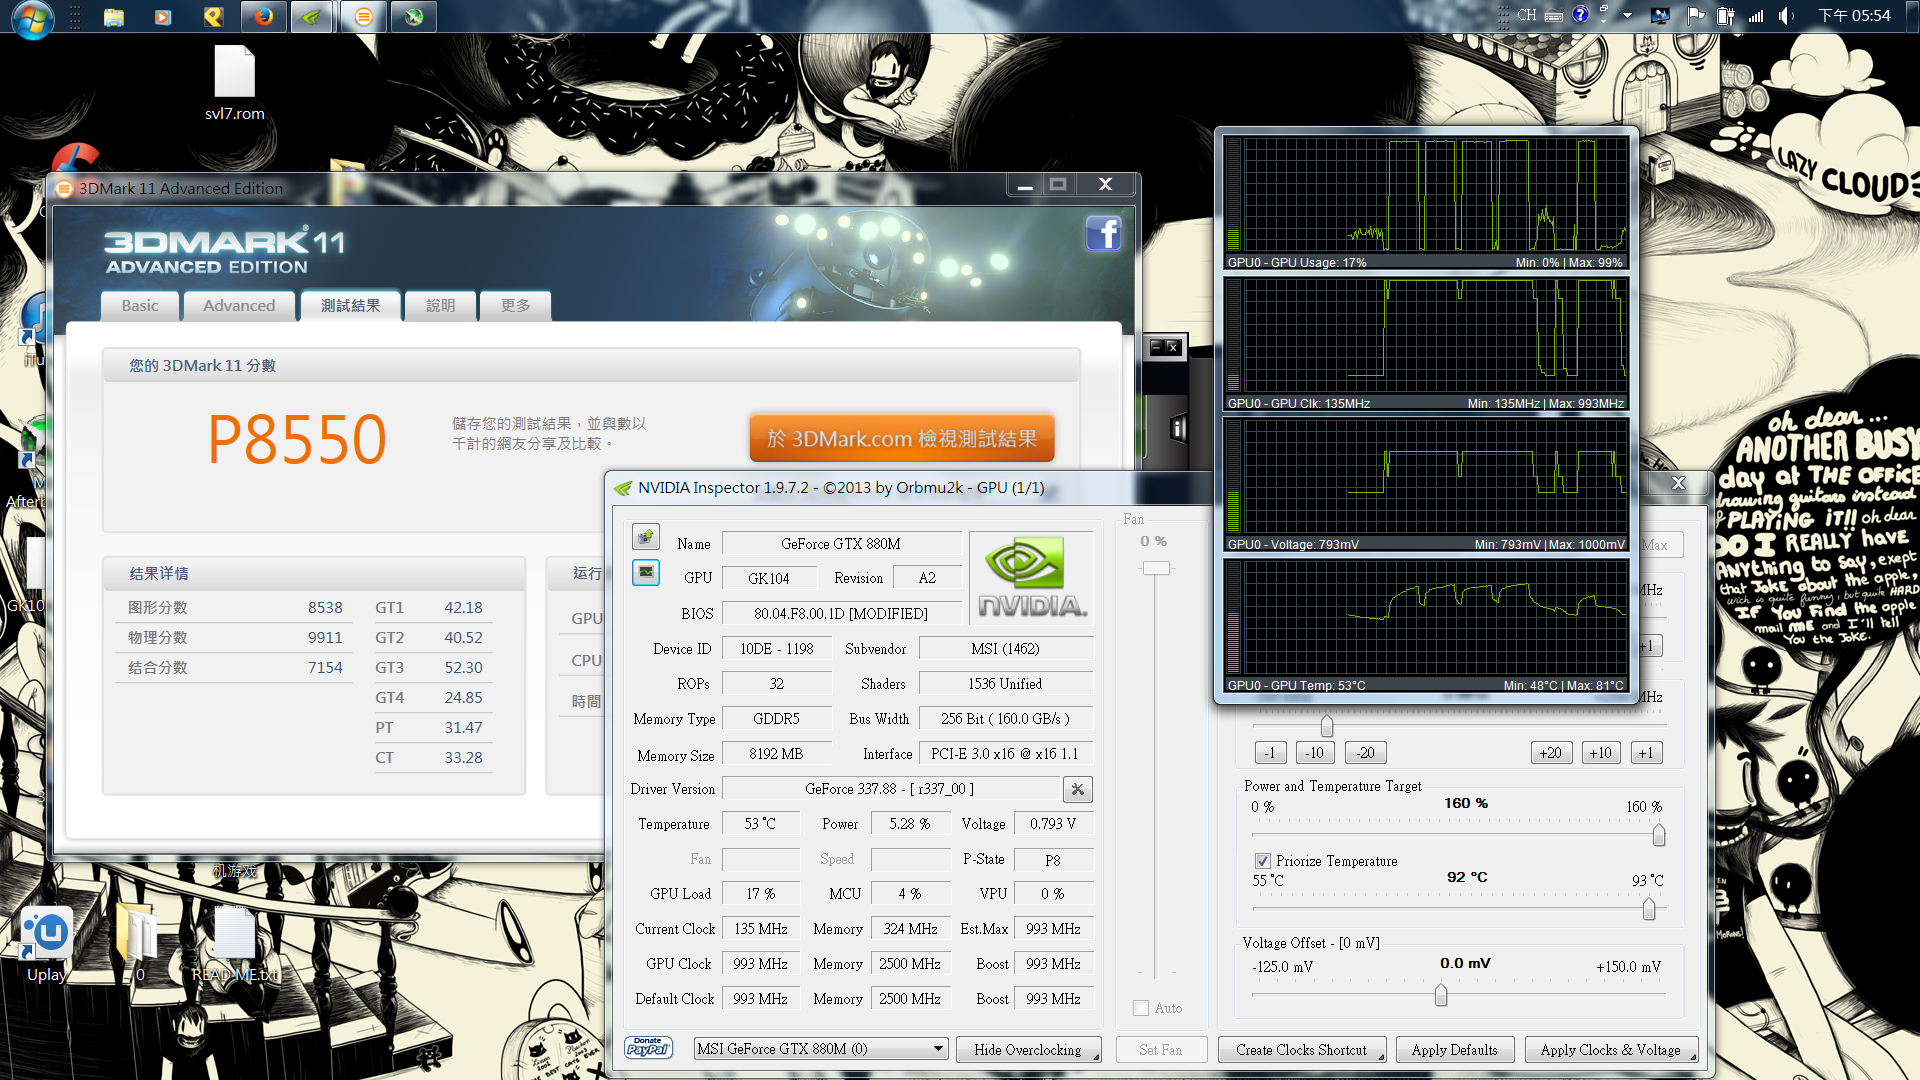The height and width of the screenshot is (1080, 1920).
Task: Click the Power Target slider handle
Action: [1659, 834]
